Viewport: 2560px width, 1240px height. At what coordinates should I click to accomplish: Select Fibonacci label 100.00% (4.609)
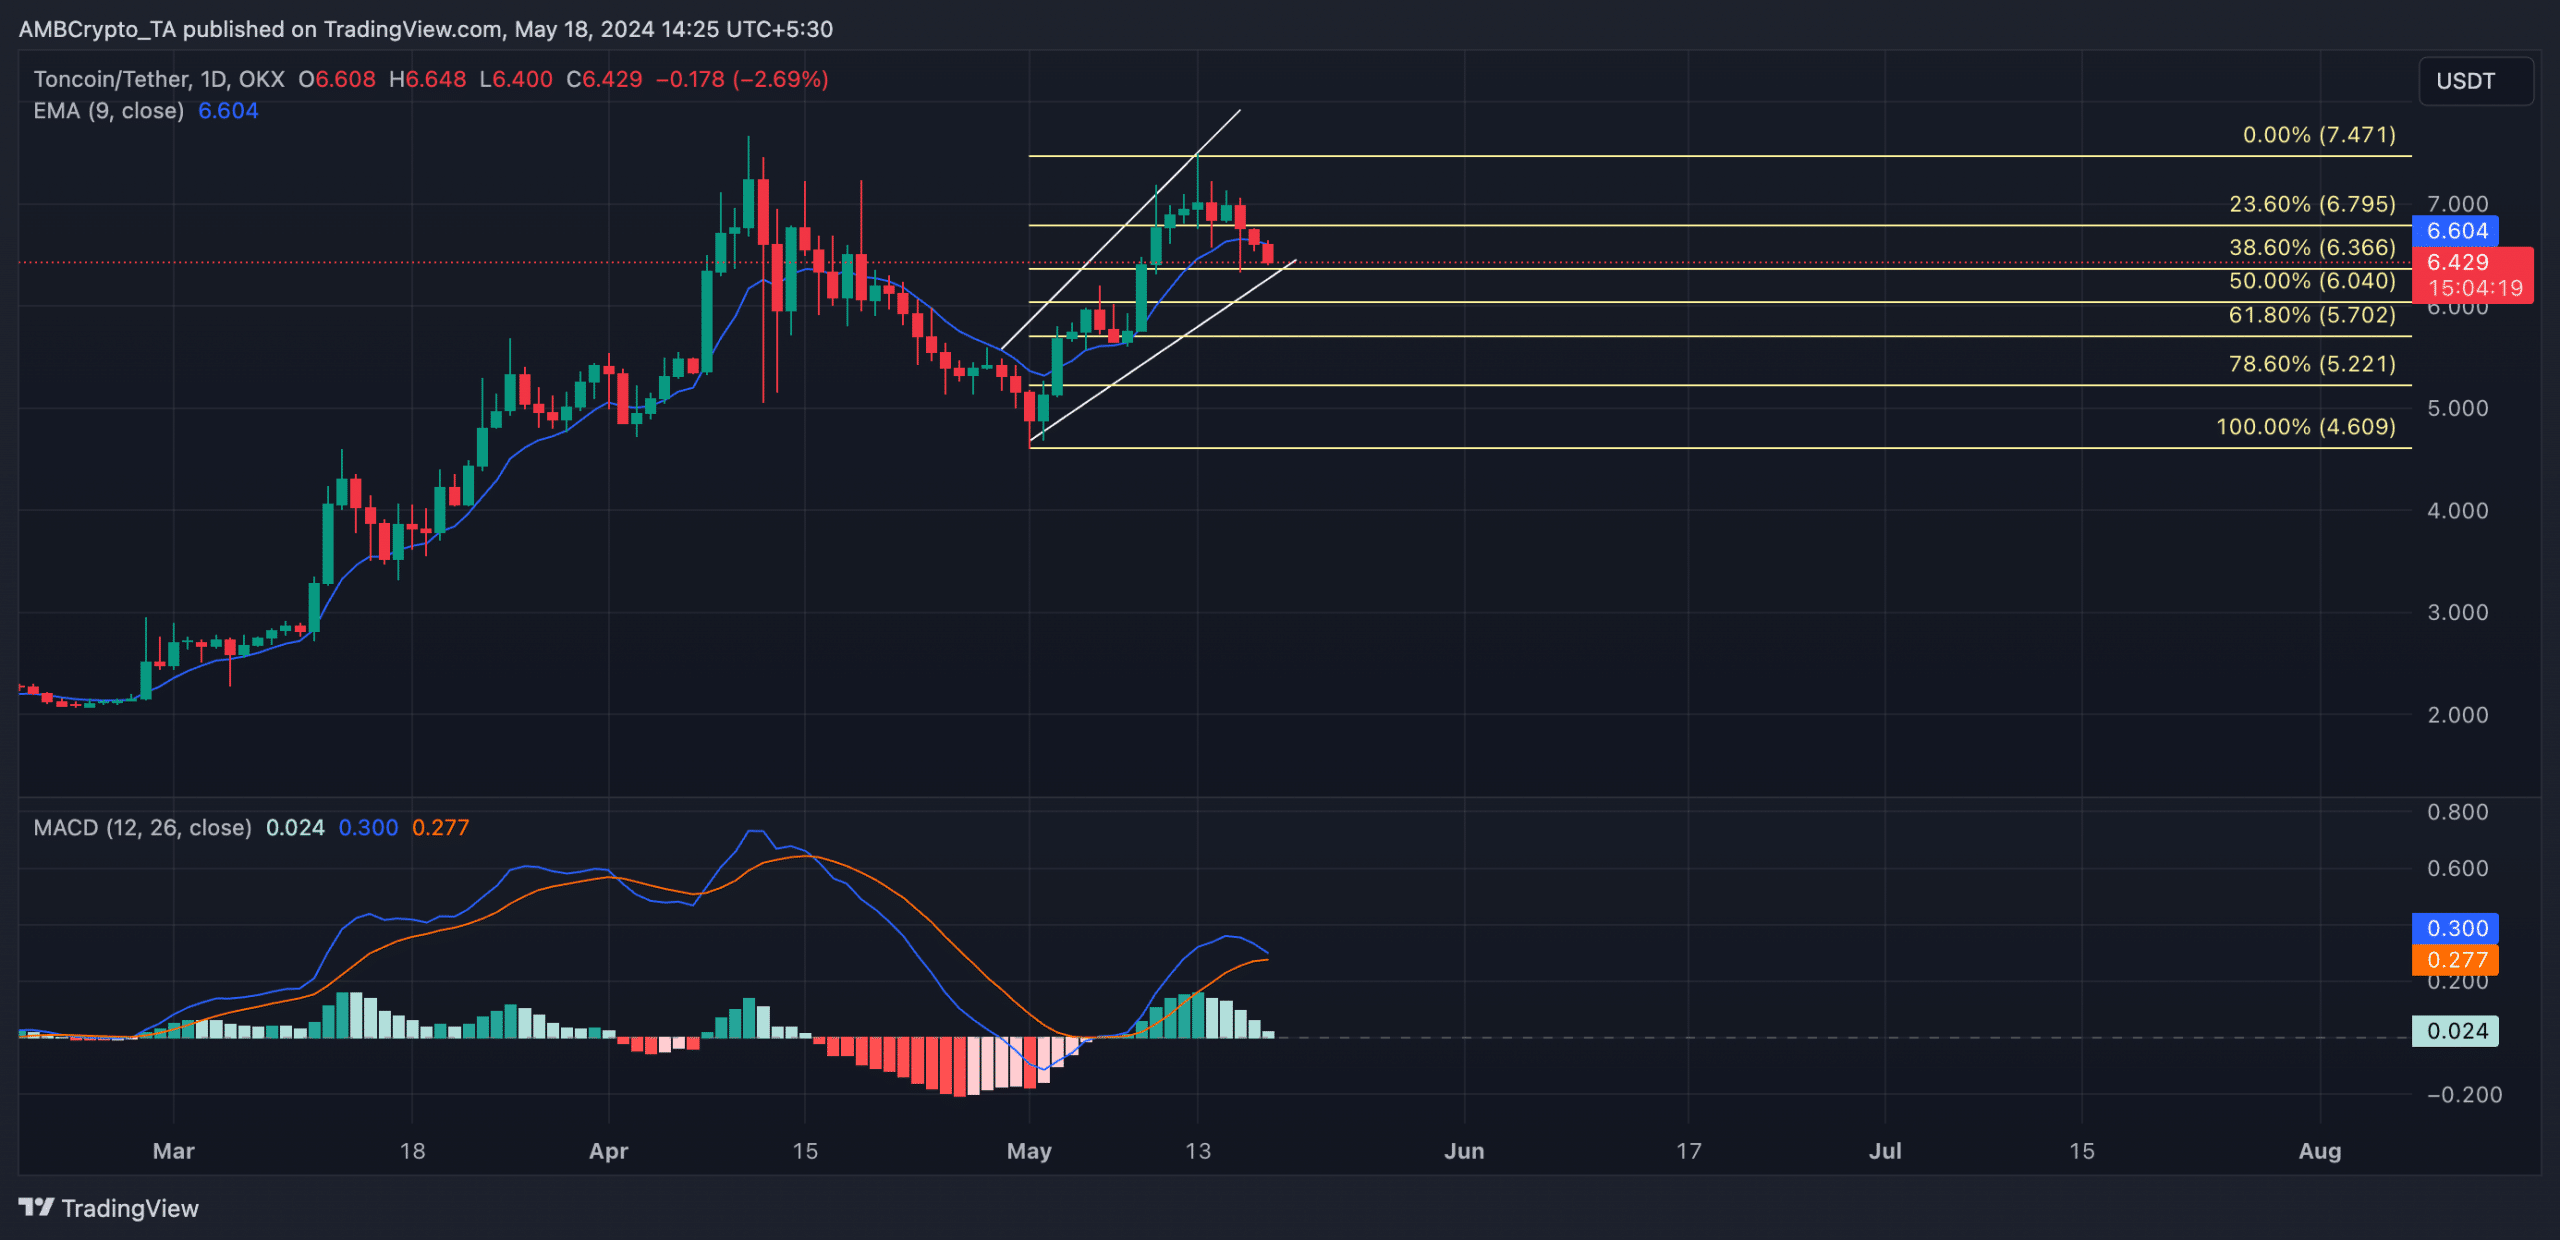(x=2306, y=427)
